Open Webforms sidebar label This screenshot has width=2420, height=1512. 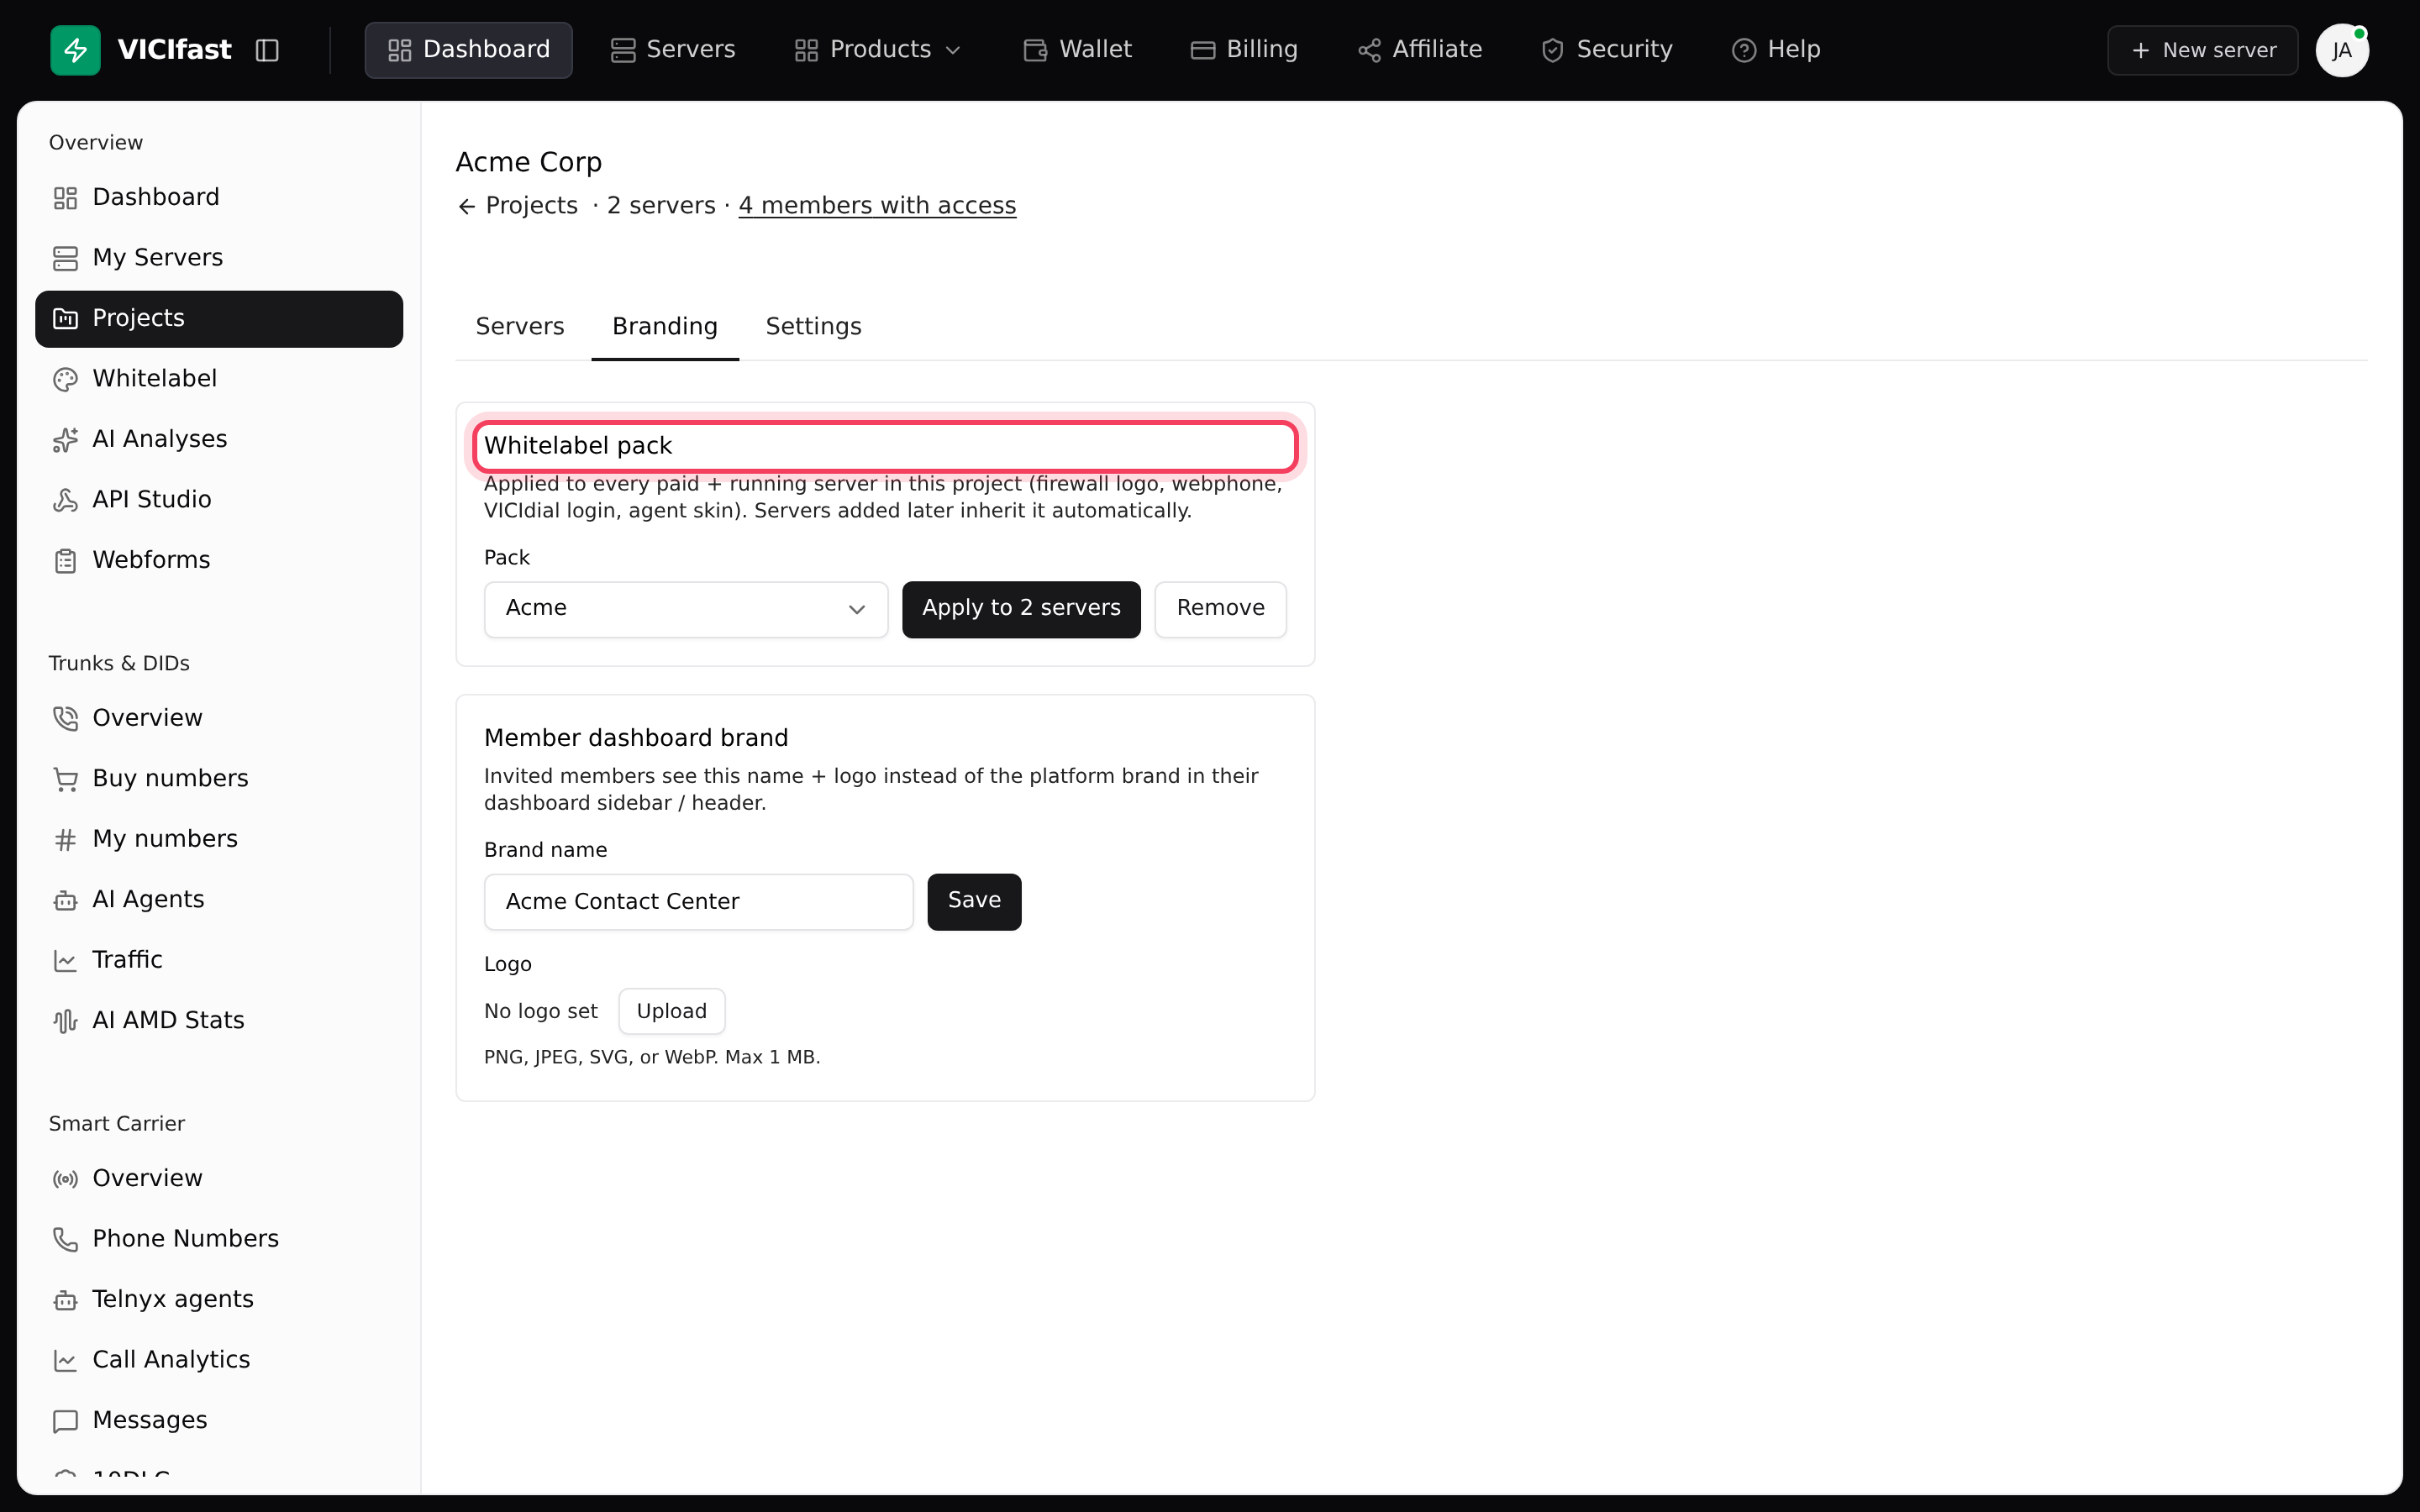pos(151,560)
